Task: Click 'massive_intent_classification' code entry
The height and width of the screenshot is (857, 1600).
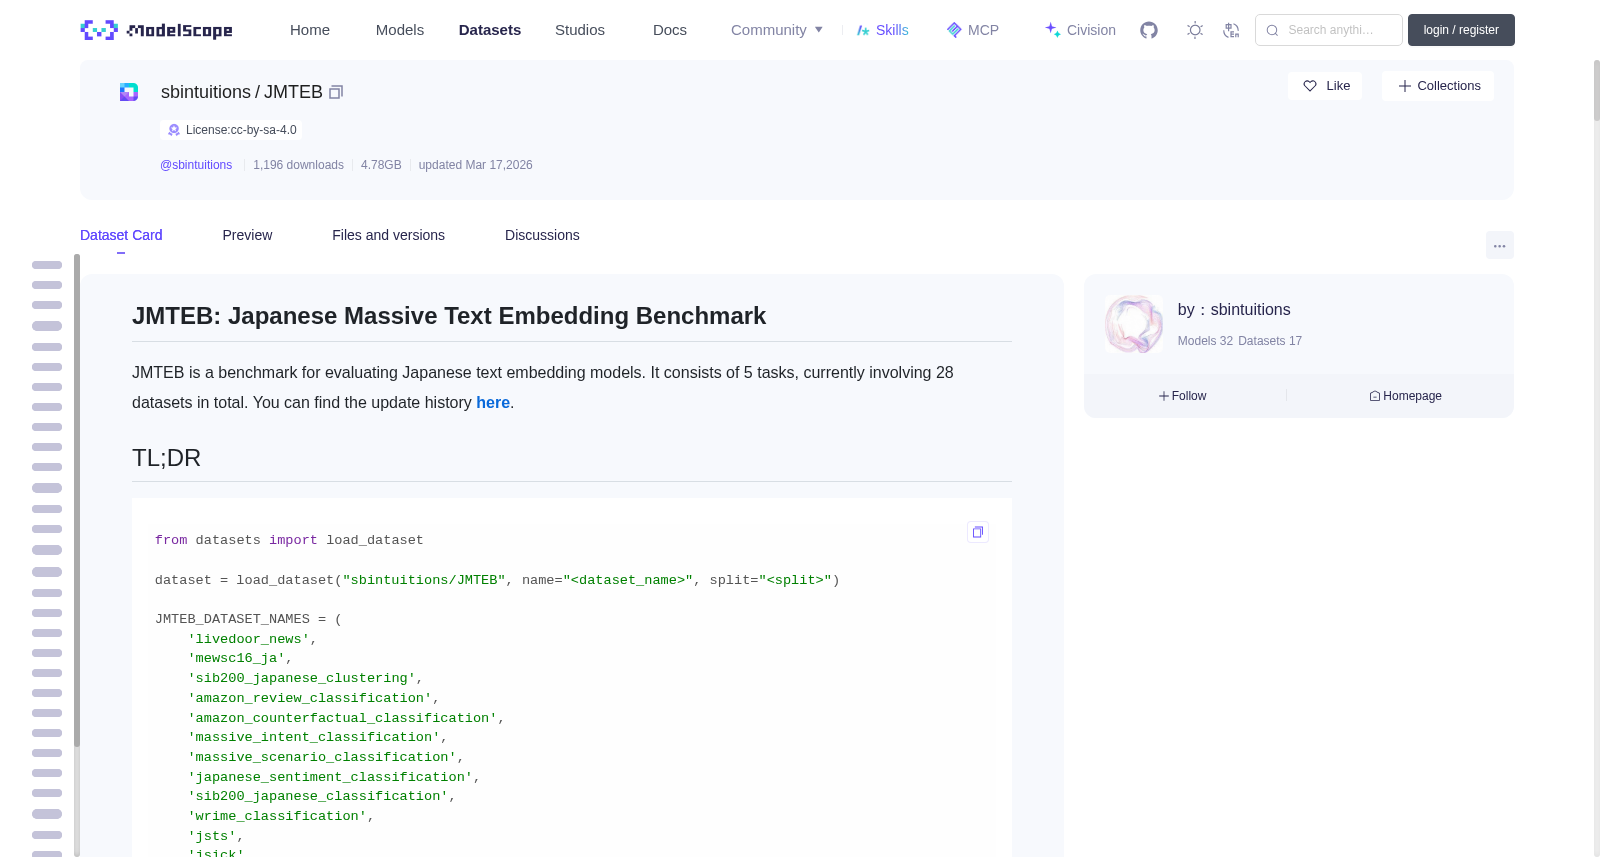Action: 314,737
